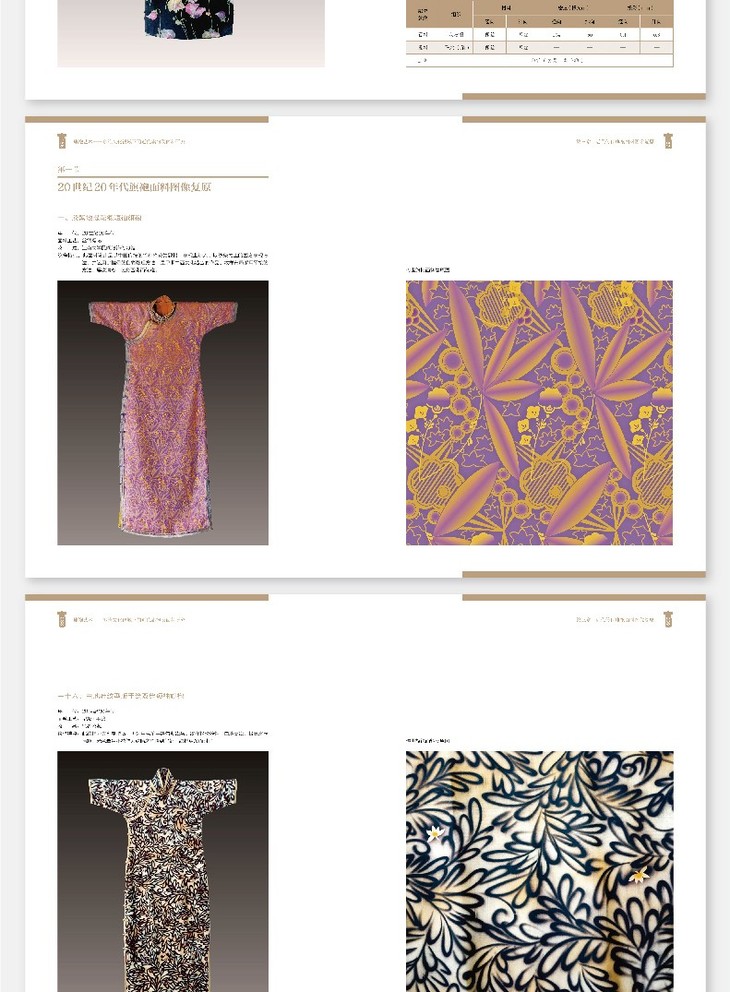Click the gold subsection heading above leaf-print dress text
730x992 pixels.
click(121, 696)
